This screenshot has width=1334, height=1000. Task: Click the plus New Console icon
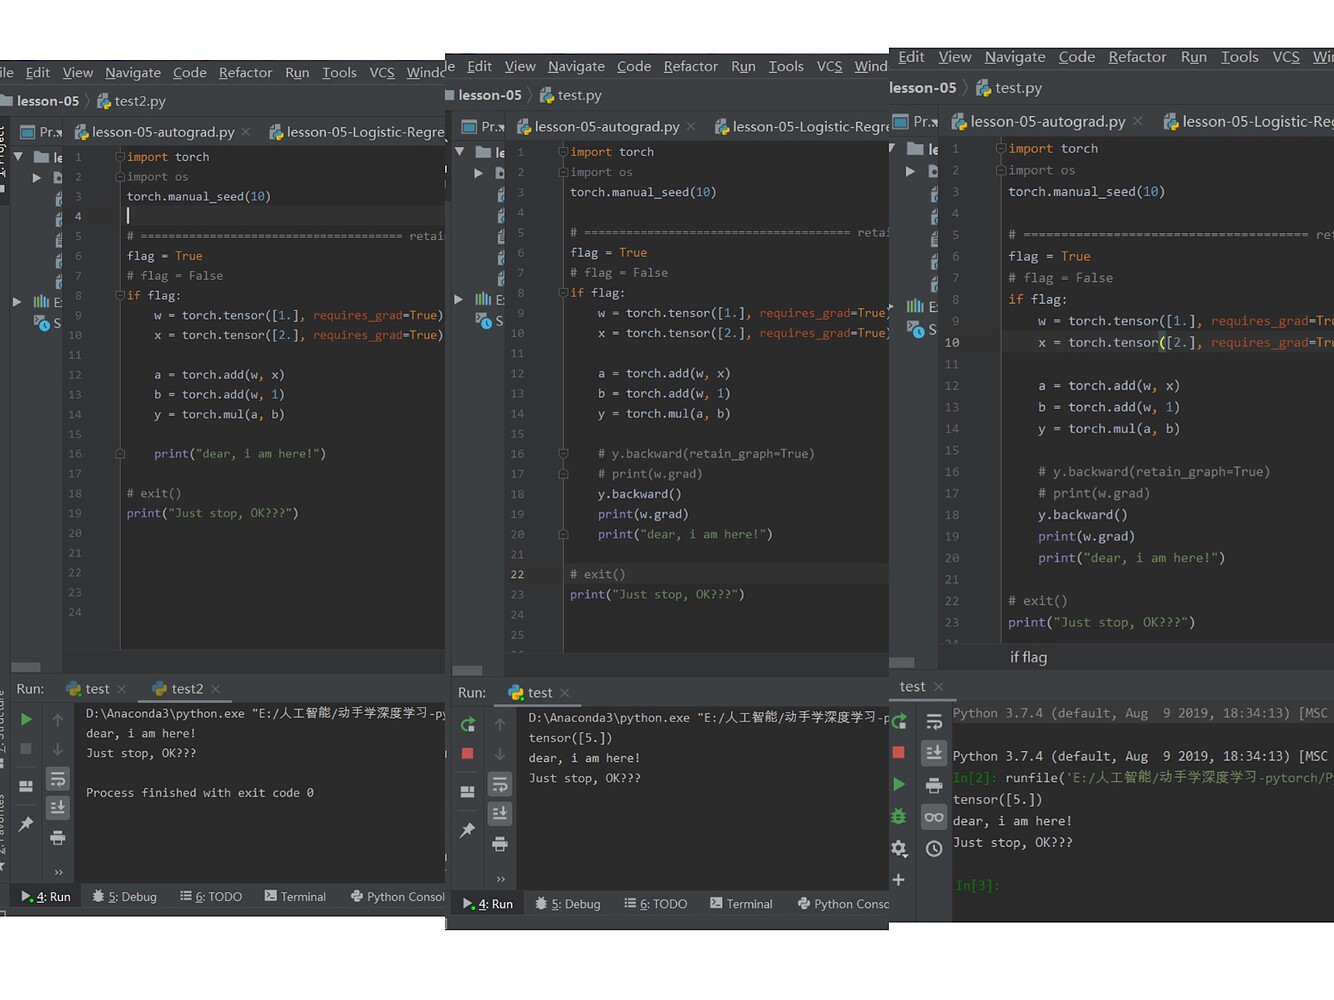898,880
